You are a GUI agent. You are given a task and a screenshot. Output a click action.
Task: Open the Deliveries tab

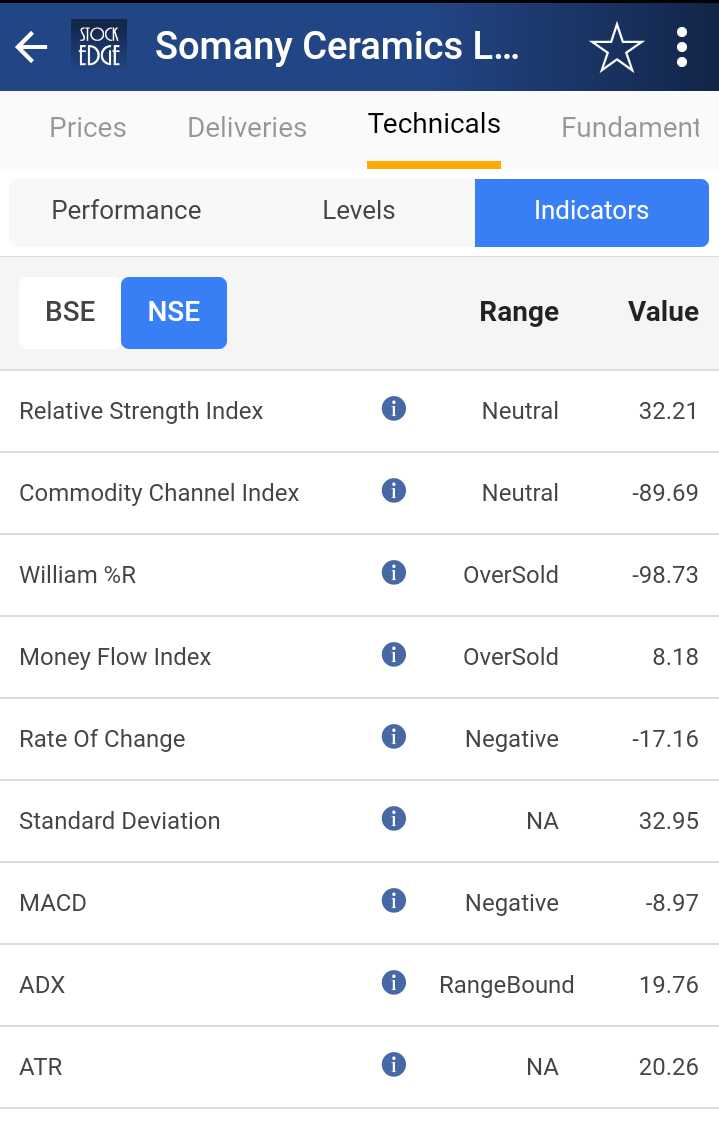click(247, 127)
